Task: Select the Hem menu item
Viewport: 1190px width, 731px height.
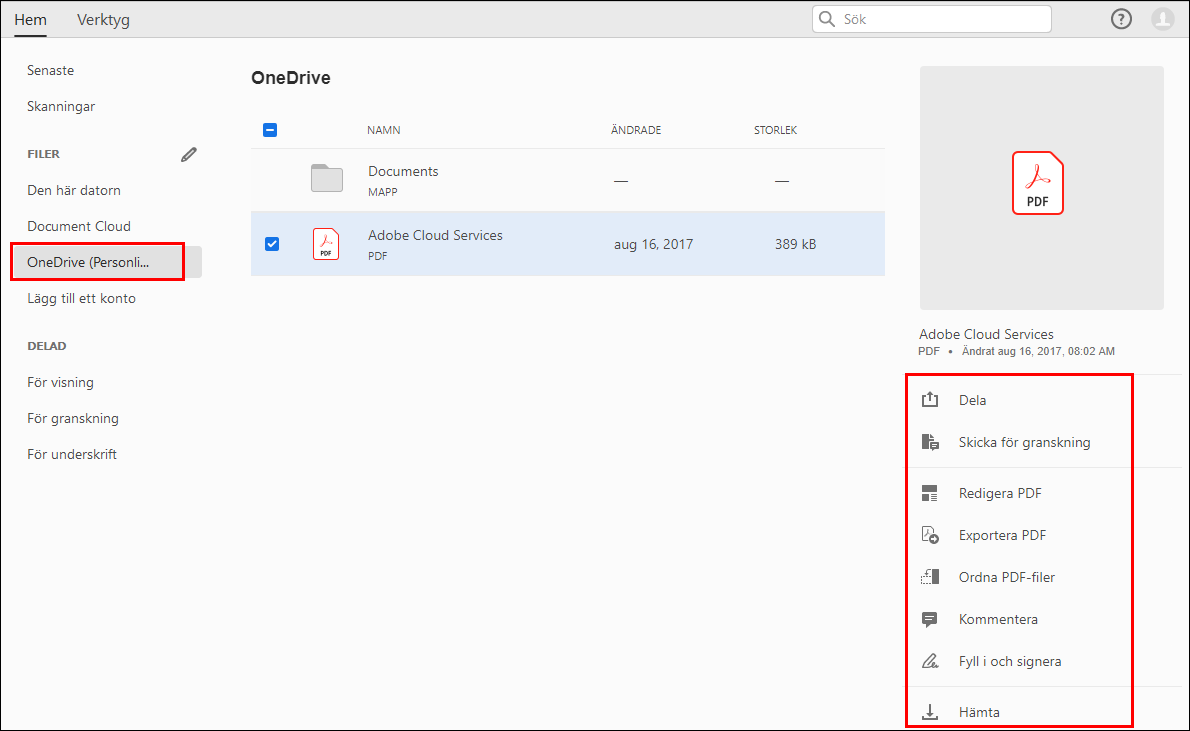Action: point(30,19)
